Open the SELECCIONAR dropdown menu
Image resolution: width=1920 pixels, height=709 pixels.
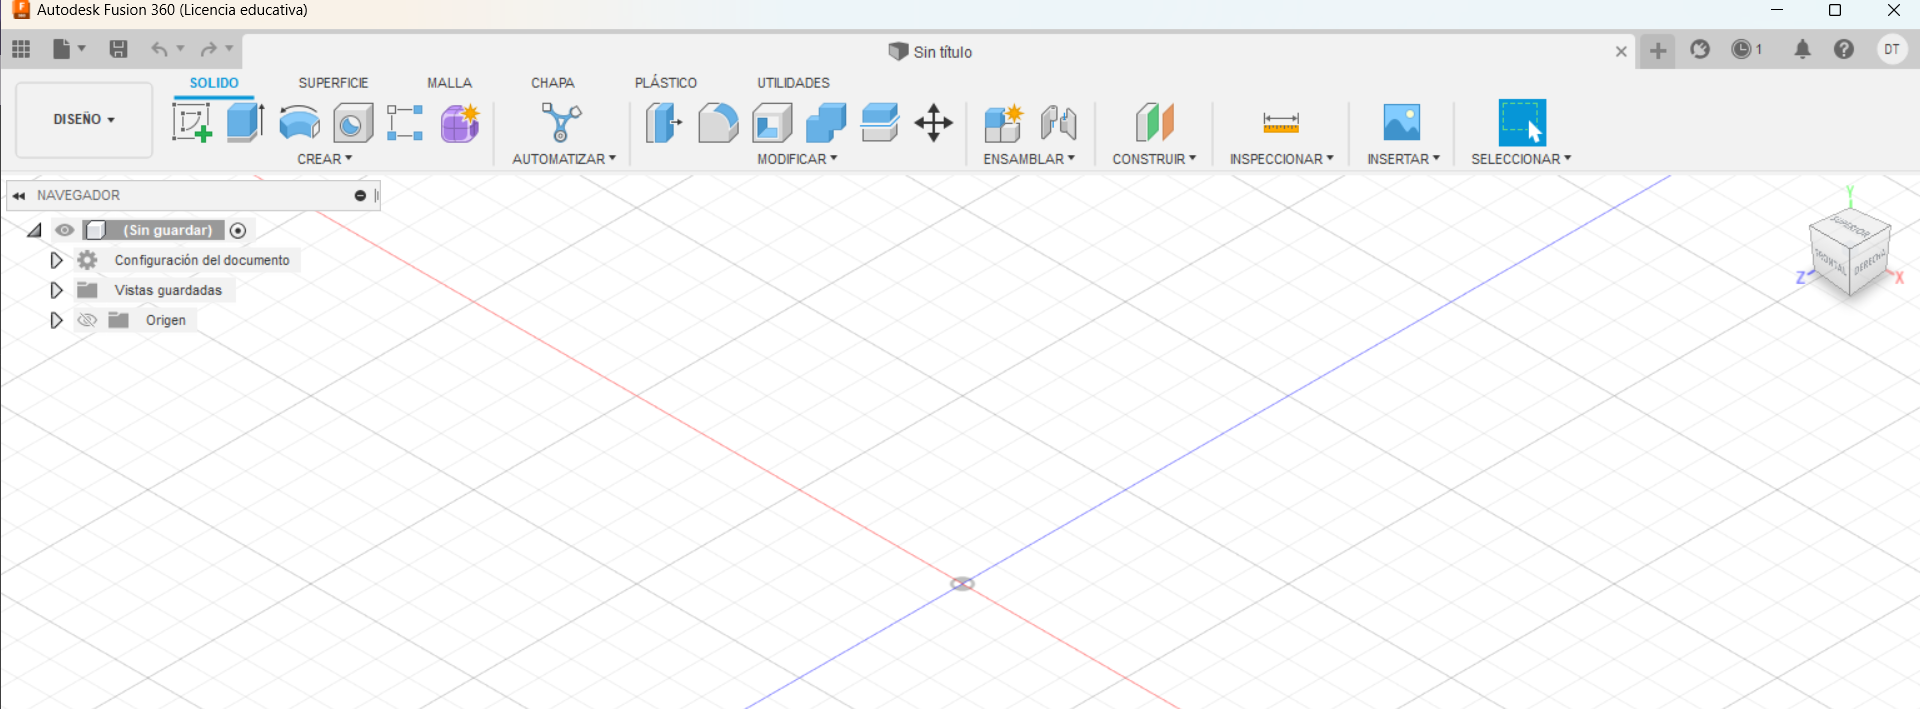[1521, 159]
